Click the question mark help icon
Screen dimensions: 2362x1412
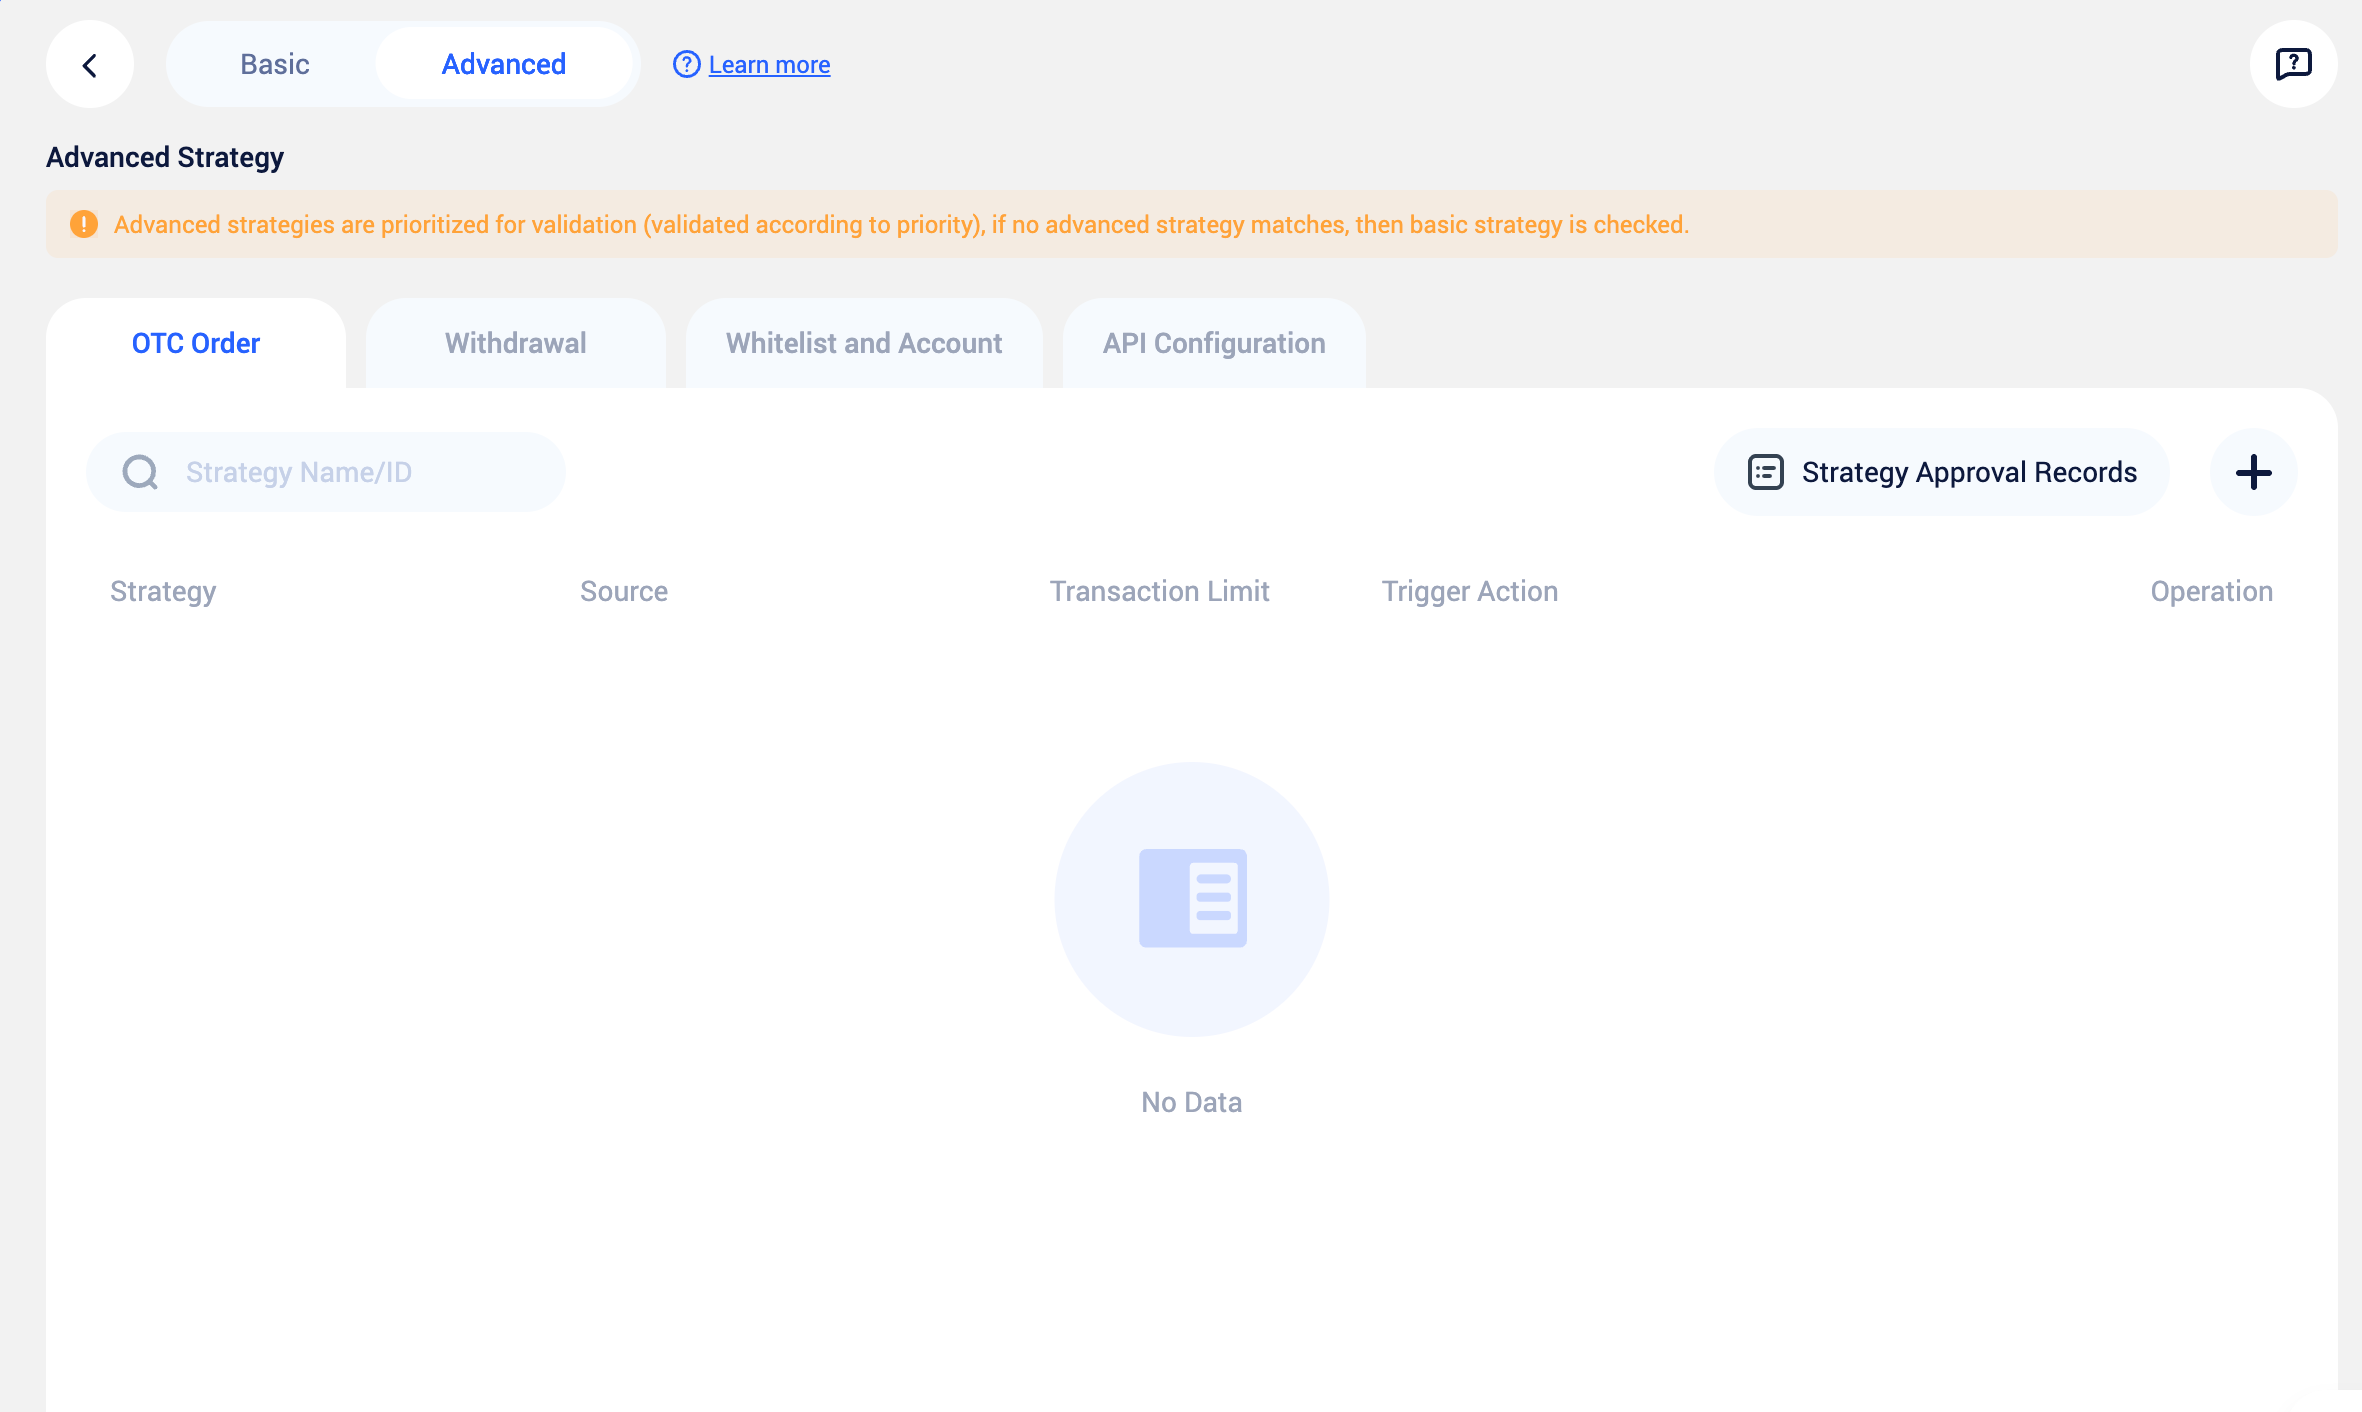point(686,65)
